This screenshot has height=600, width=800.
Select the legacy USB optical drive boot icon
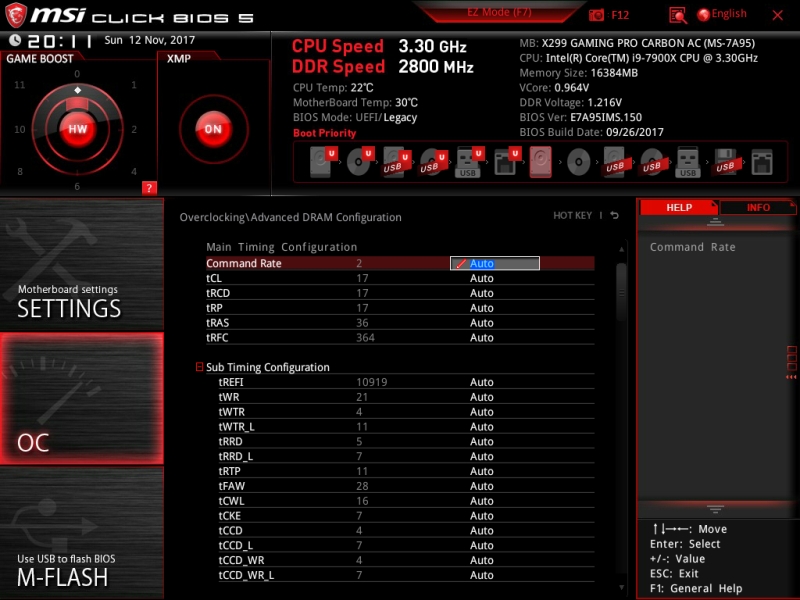click(652, 162)
